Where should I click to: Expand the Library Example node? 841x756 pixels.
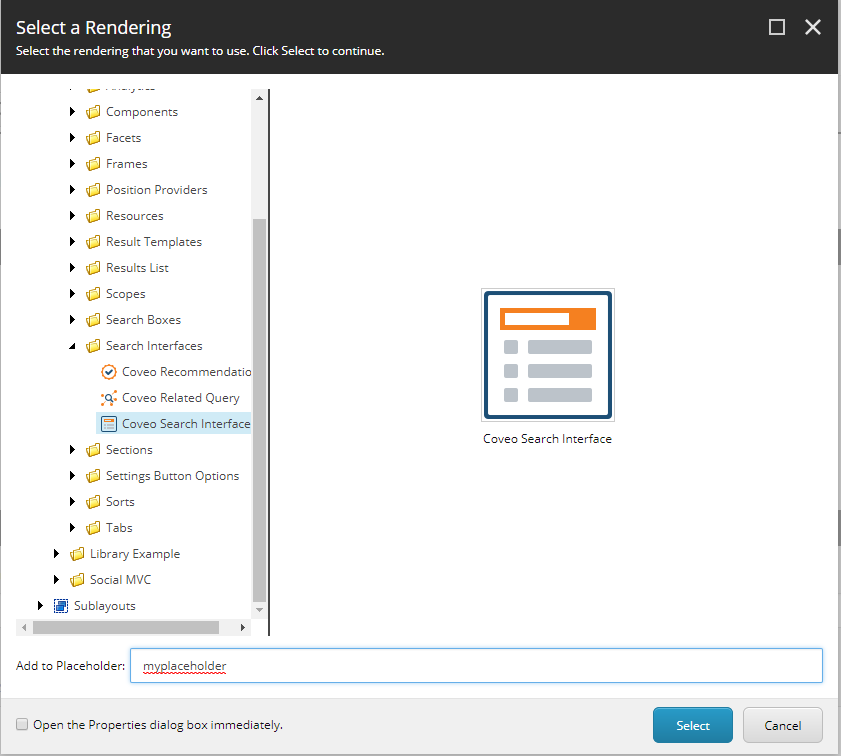56,553
